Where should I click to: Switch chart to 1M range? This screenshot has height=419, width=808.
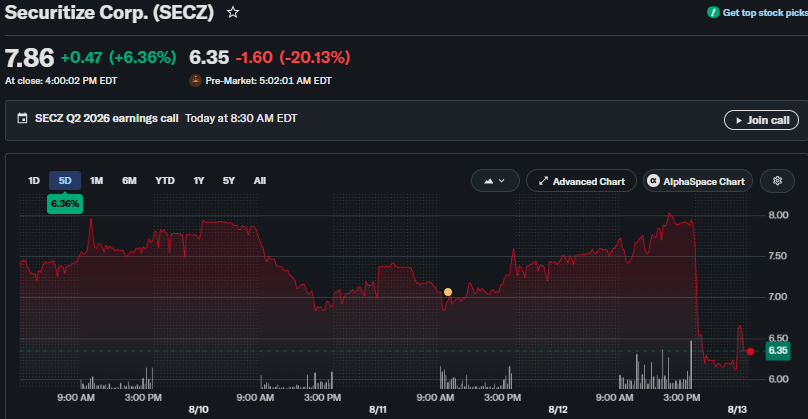[96, 181]
